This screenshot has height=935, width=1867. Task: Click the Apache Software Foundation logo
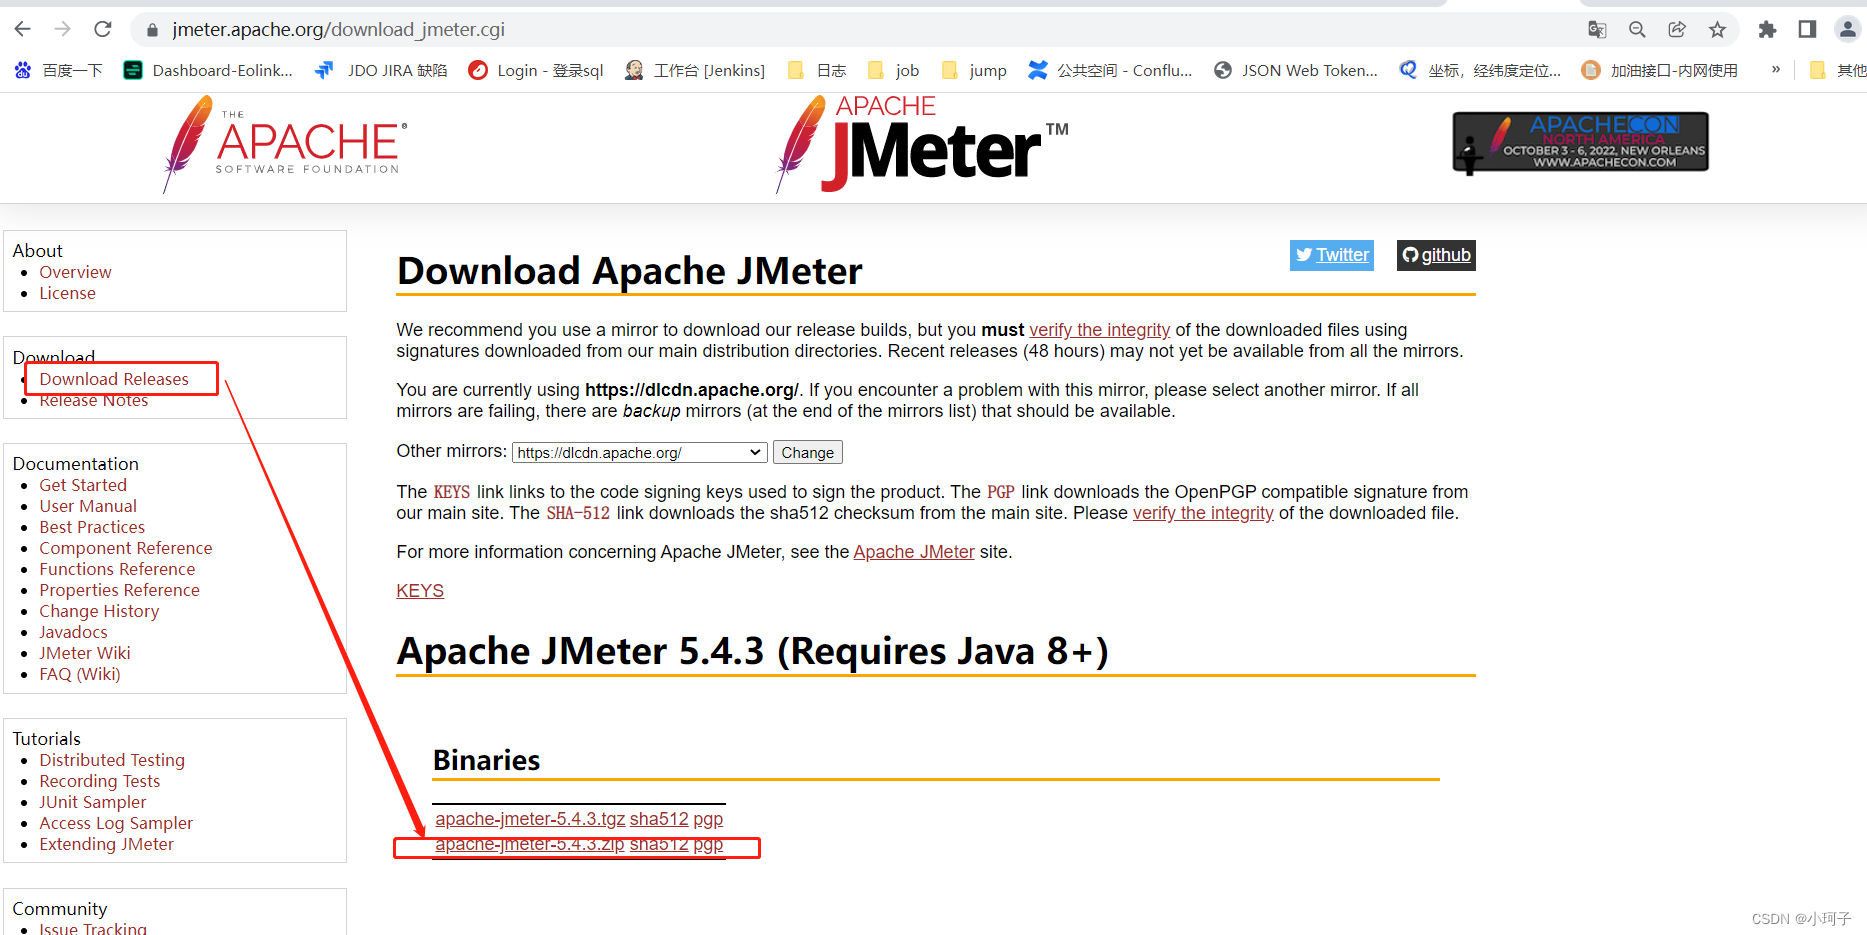[x=285, y=144]
